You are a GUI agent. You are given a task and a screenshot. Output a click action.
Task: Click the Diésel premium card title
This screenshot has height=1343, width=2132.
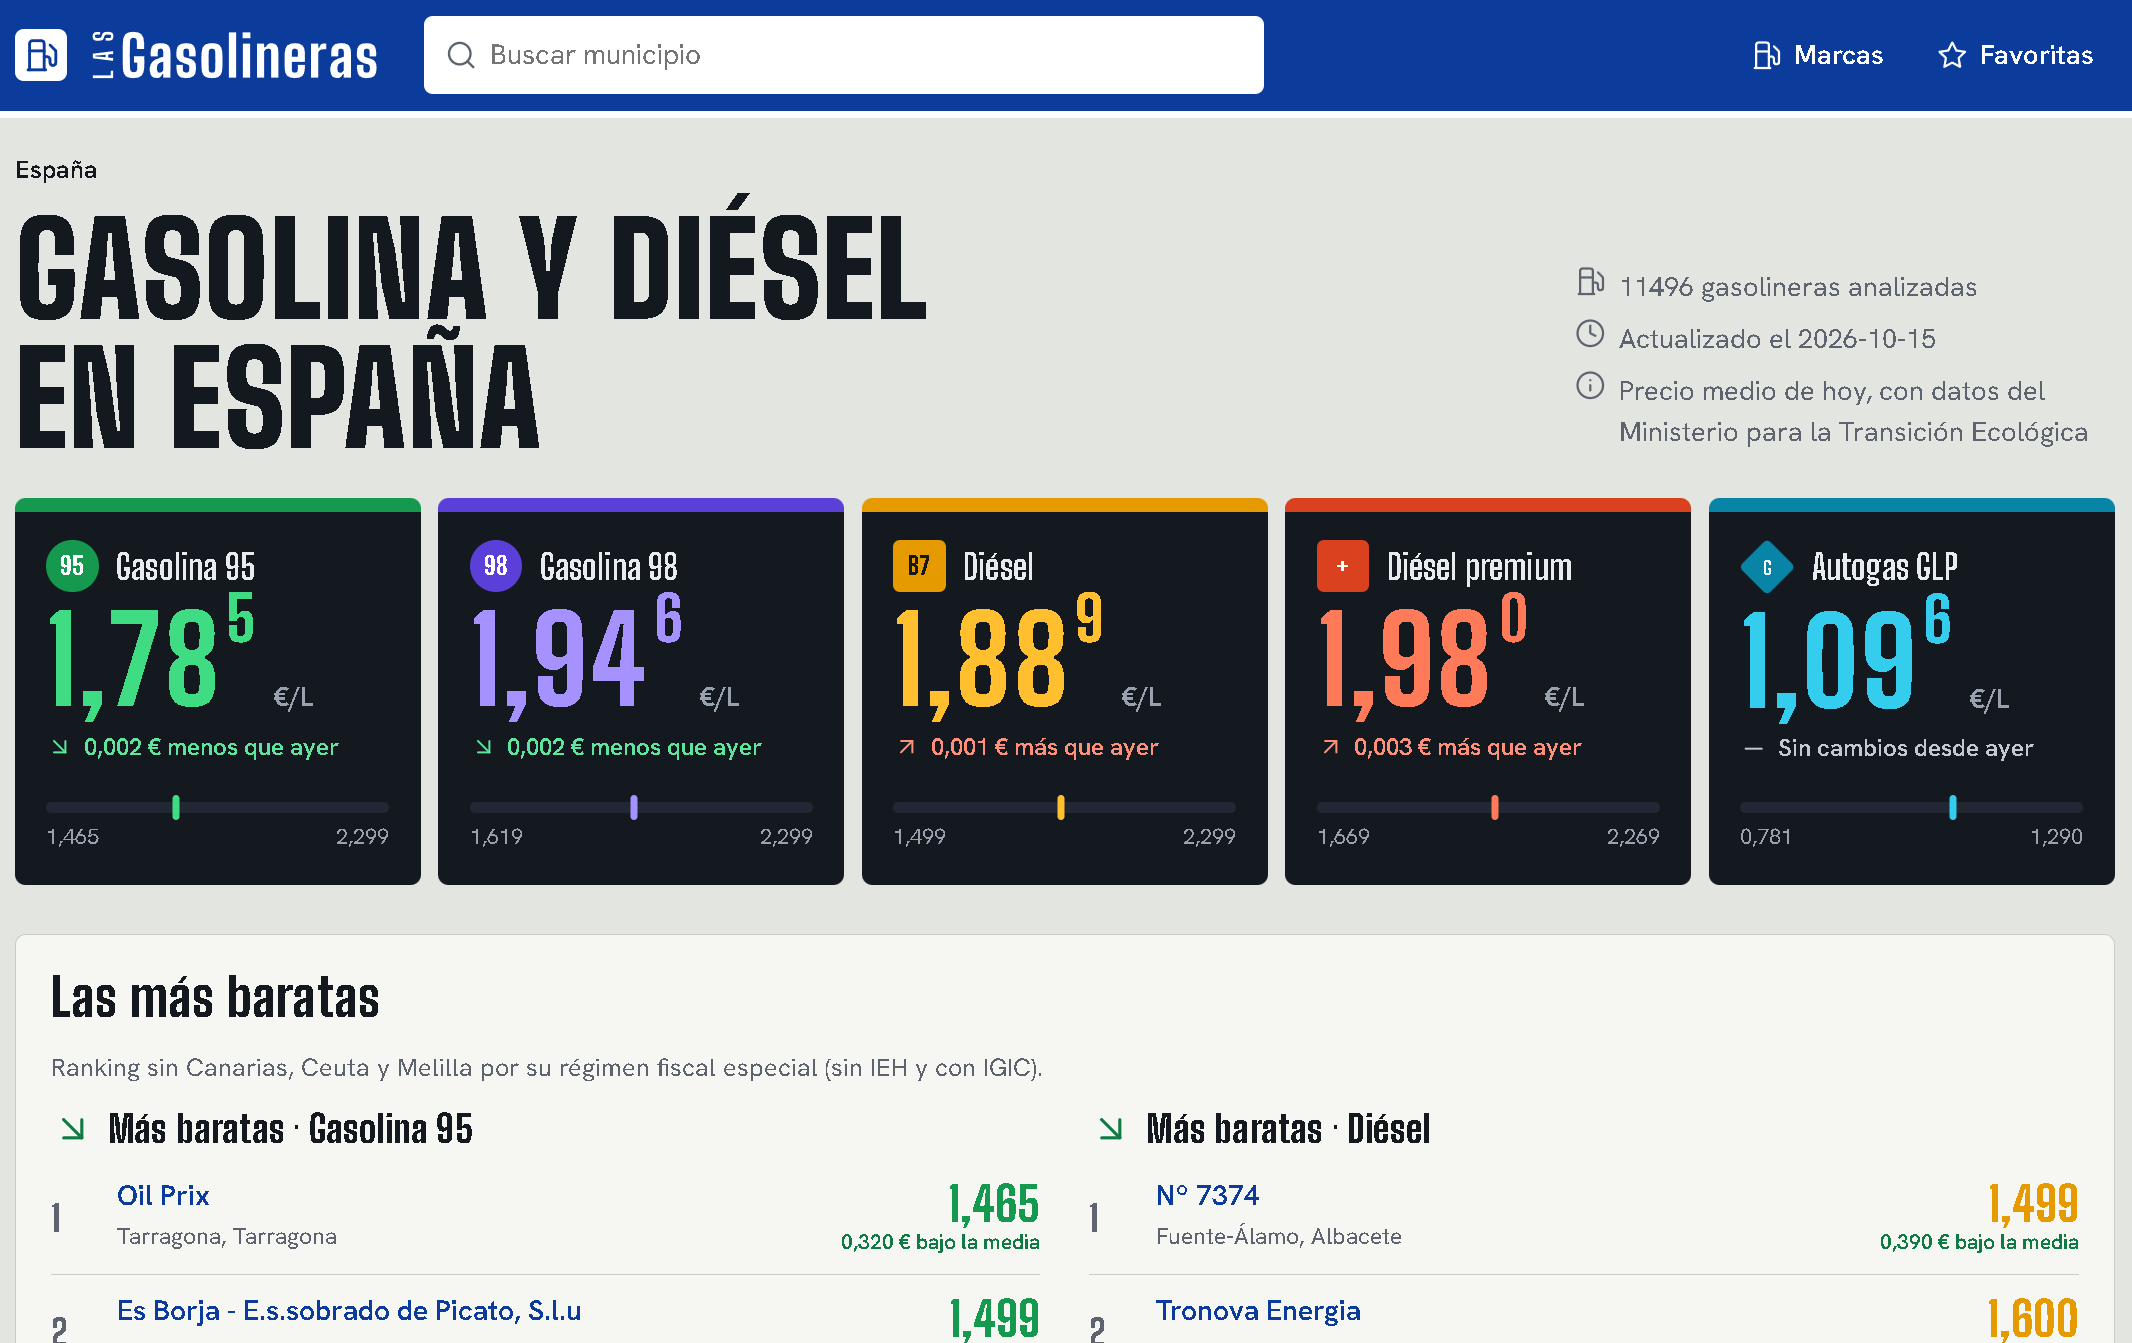tap(1479, 567)
